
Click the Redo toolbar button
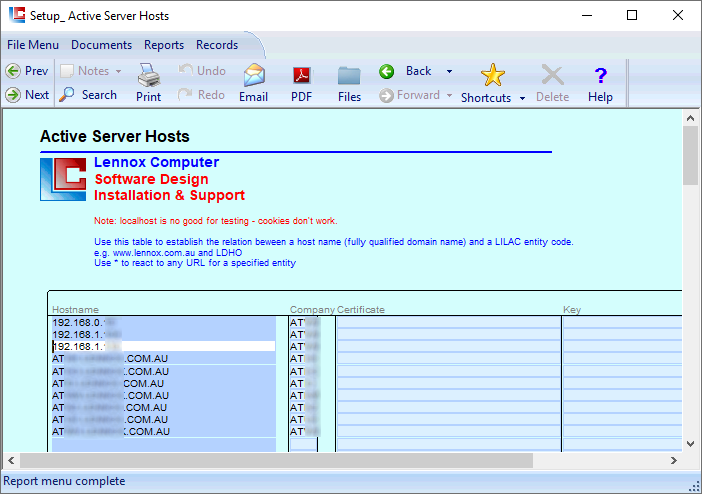[201, 95]
